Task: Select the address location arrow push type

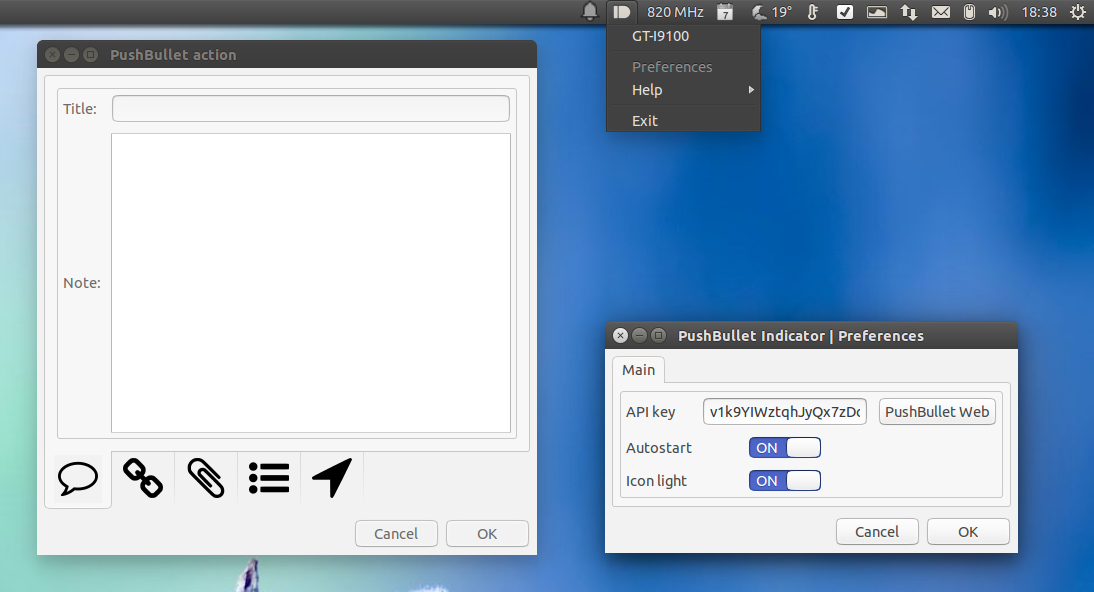Action: (x=332, y=478)
